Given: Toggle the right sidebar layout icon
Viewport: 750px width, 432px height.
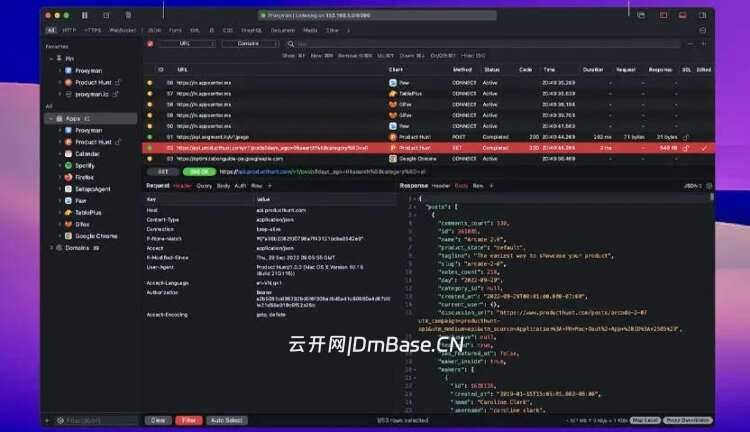Looking at the screenshot, I should [703, 15].
